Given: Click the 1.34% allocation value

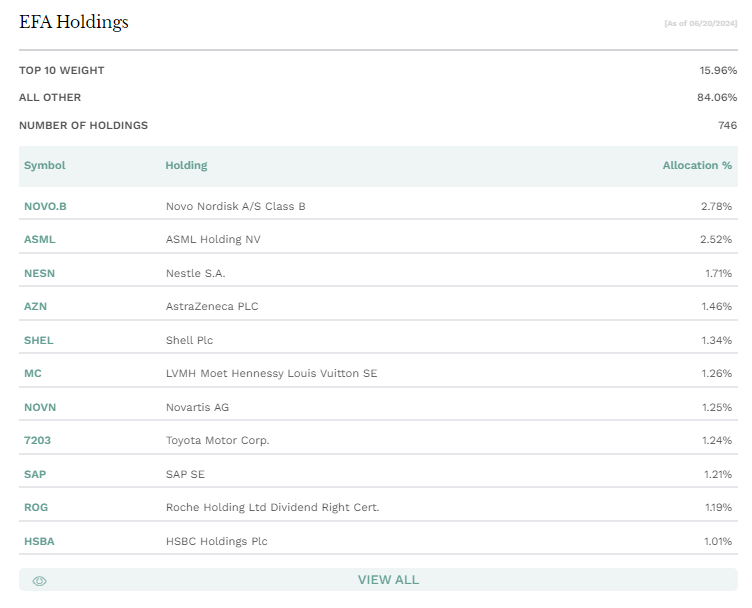Looking at the screenshot, I should (717, 340).
